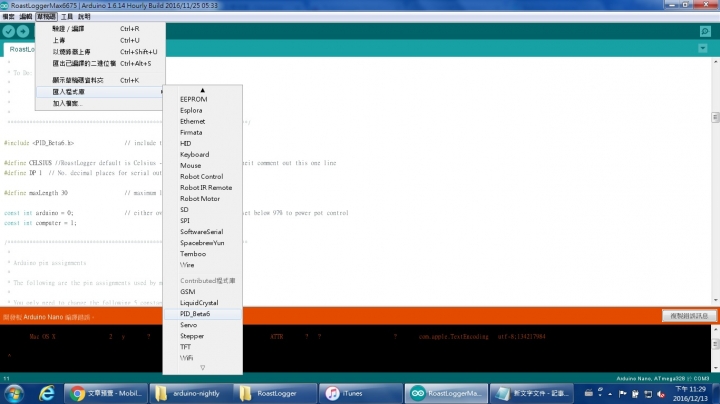Click the Action Center flag tray icon
The height and width of the screenshot is (404, 720).
click(x=623, y=394)
